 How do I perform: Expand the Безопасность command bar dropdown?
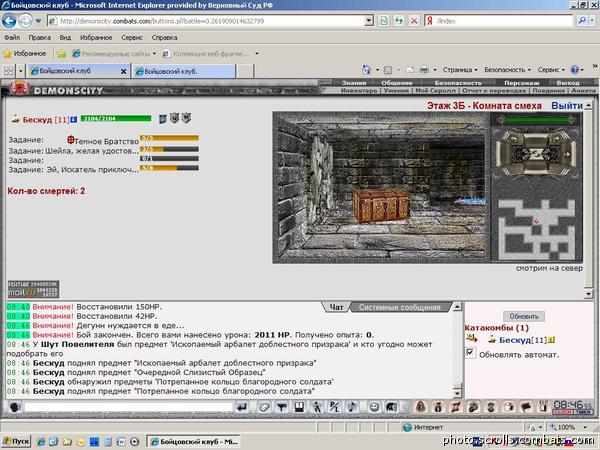(507, 70)
